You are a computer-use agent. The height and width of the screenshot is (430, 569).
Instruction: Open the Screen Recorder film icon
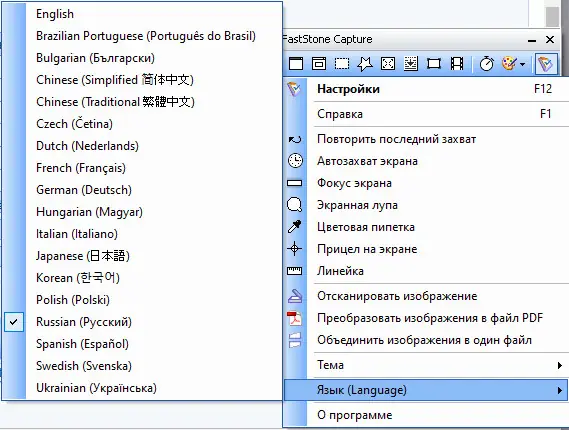pos(457,64)
